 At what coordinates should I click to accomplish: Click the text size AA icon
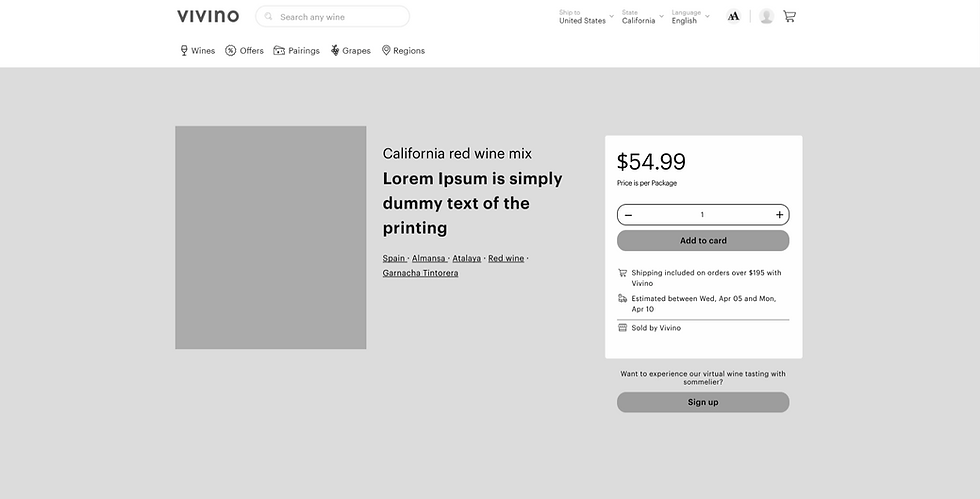coord(734,16)
